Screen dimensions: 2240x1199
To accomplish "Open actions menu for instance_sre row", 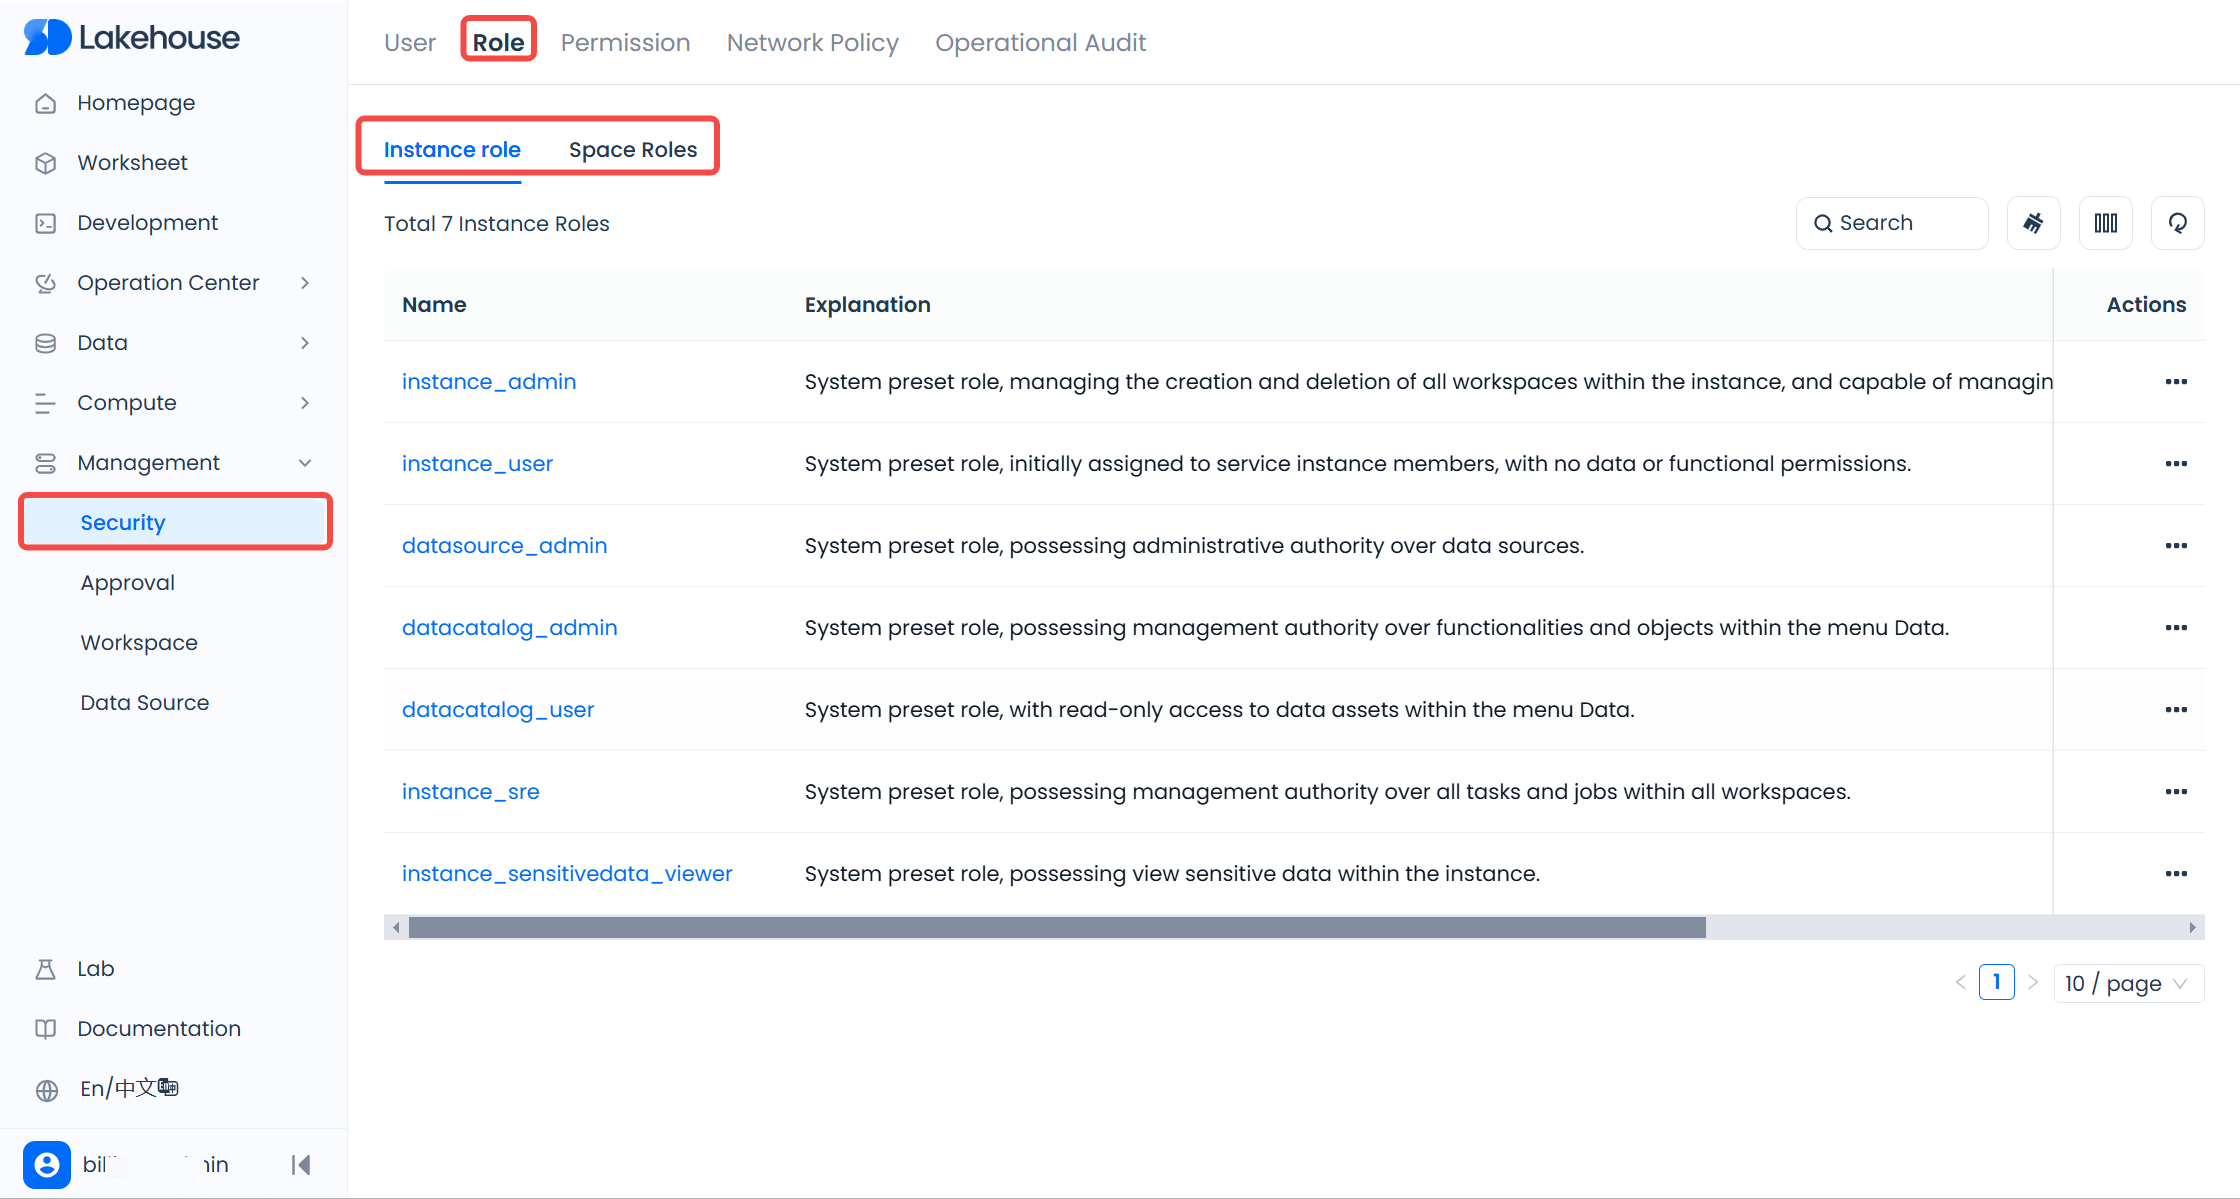I will pyautogui.click(x=2176, y=792).
